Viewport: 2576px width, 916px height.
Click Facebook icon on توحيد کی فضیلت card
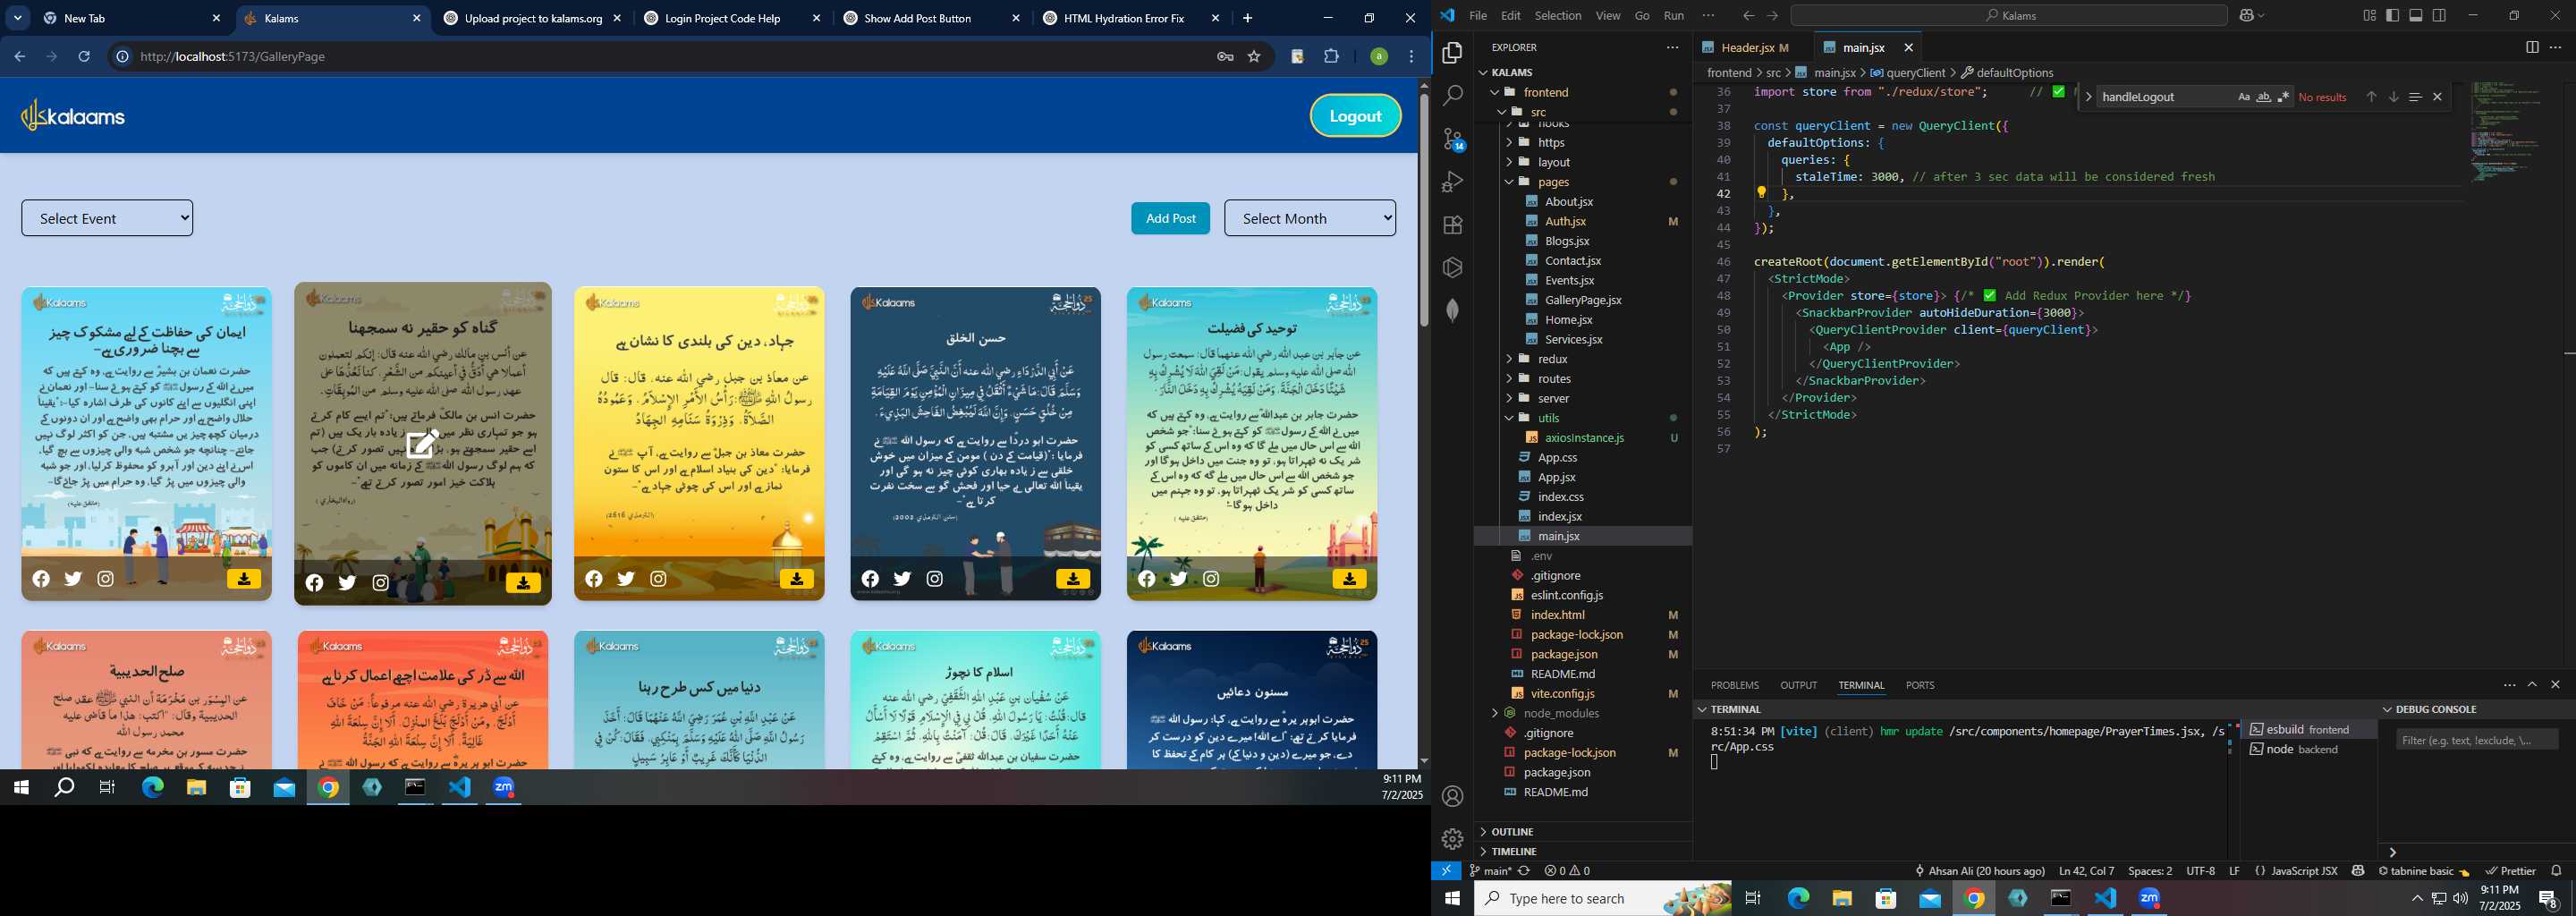[1146, 579]
